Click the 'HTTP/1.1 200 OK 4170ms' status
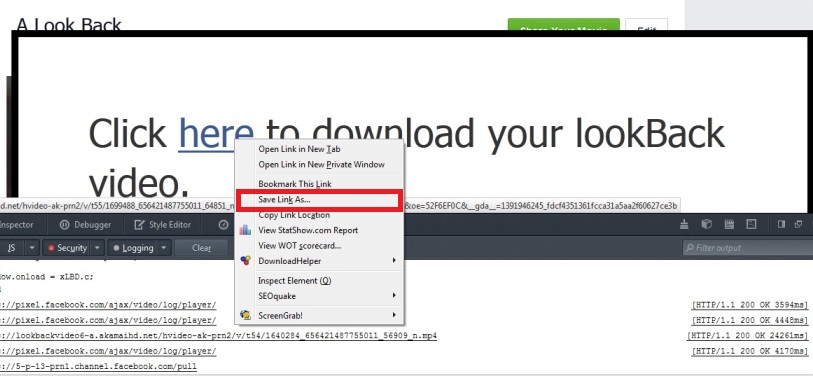Screen dimensions: 813x383 click(750, 351)
